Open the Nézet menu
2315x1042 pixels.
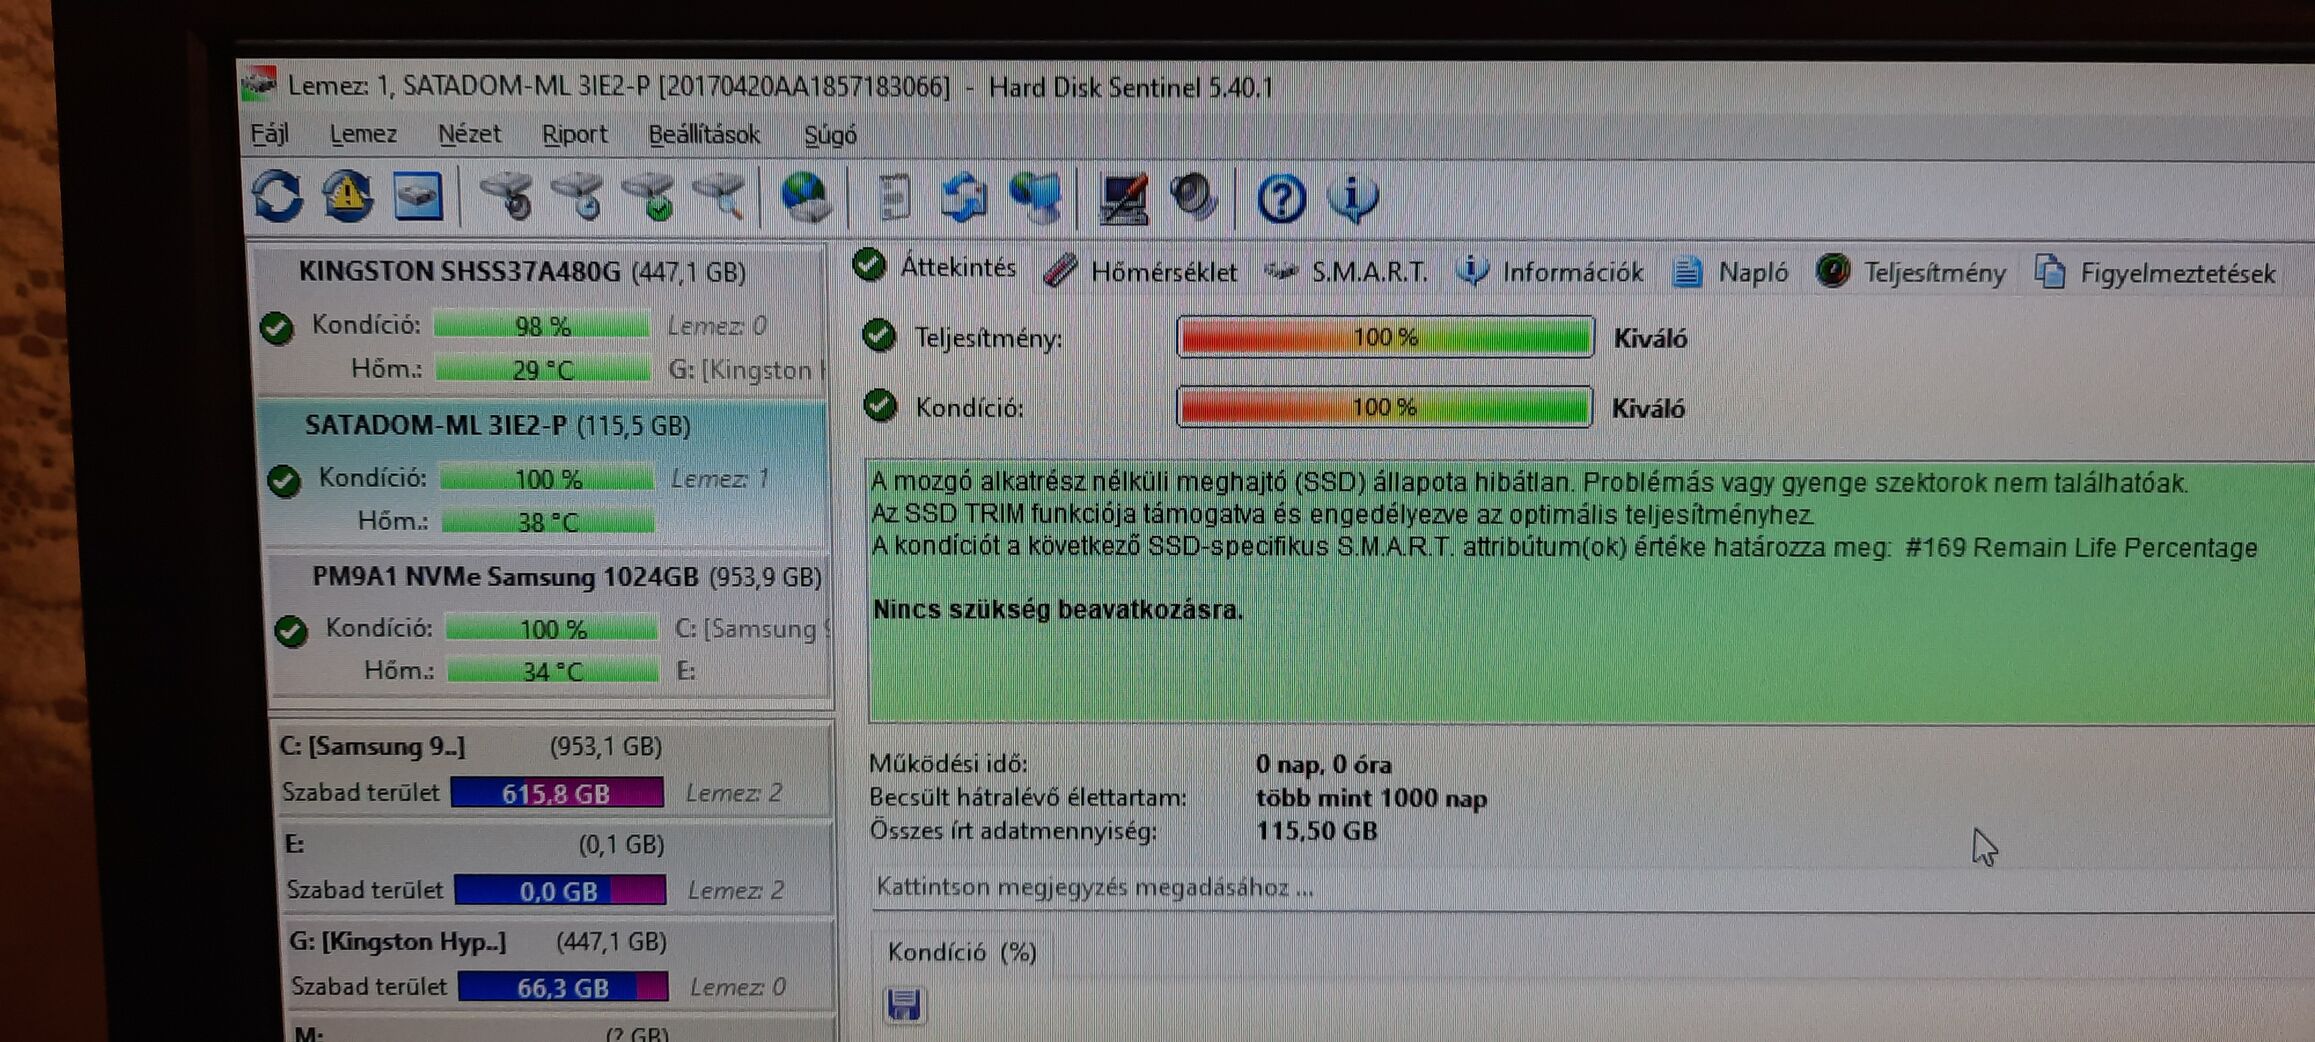click(469, 134)
